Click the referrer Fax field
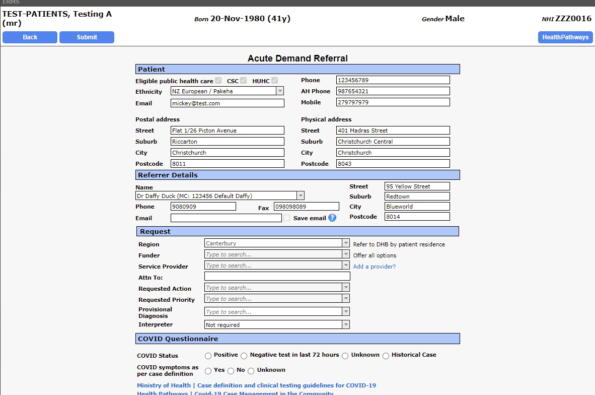595x395 pixels. click(307, 206)
